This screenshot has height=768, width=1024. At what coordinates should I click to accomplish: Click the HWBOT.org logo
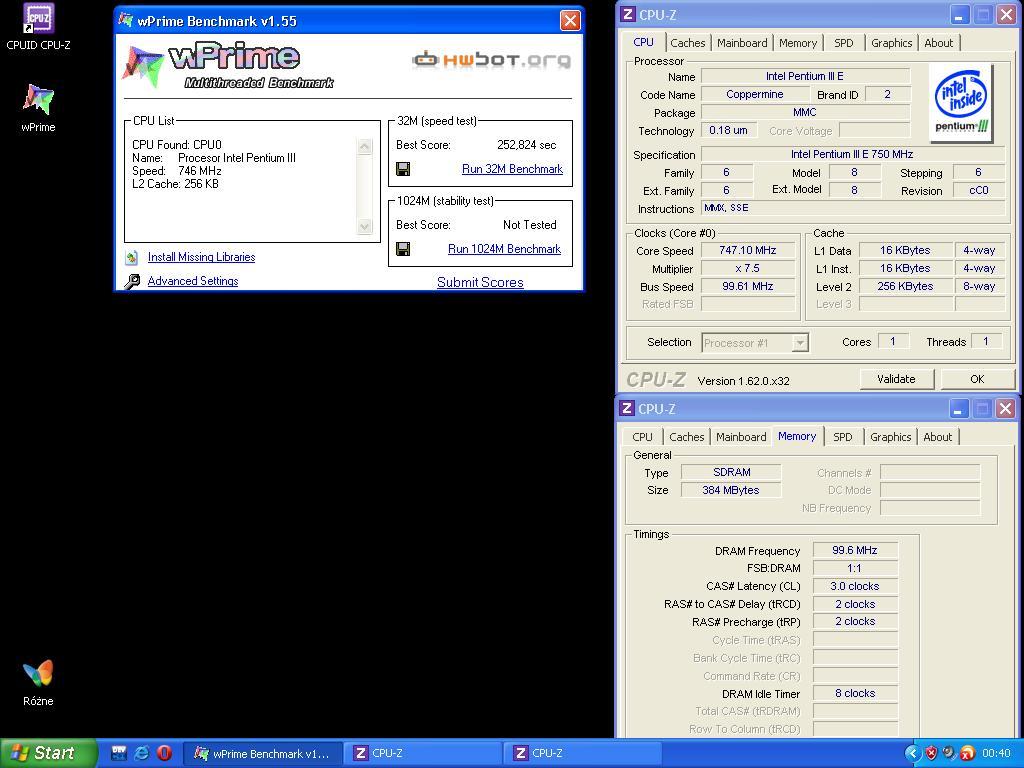491,60
